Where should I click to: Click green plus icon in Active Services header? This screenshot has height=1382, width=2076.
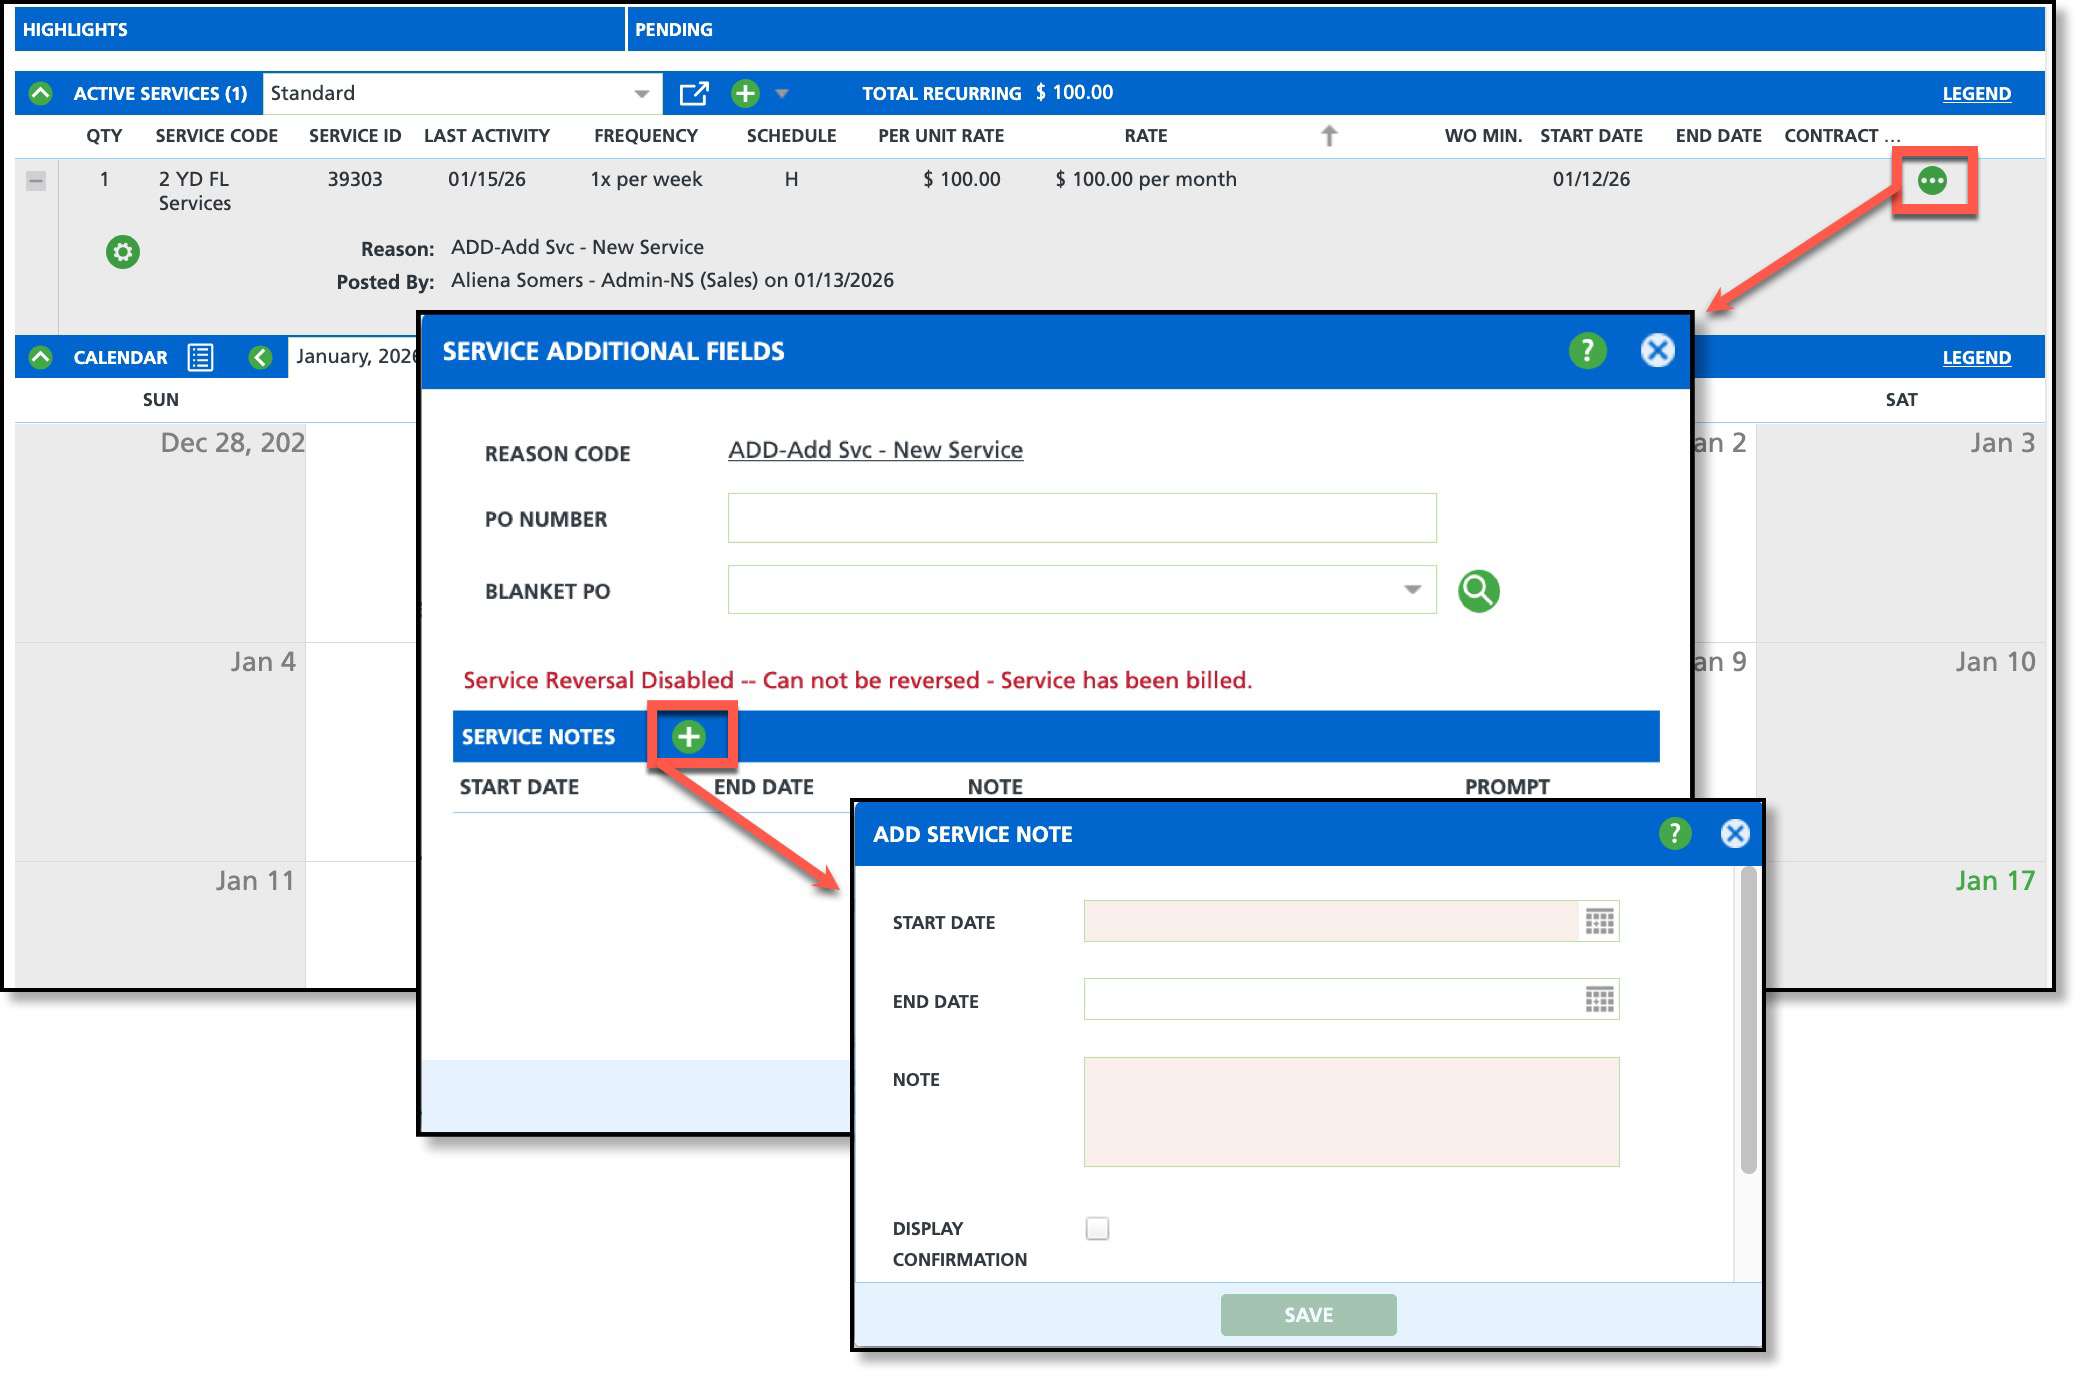744,94
